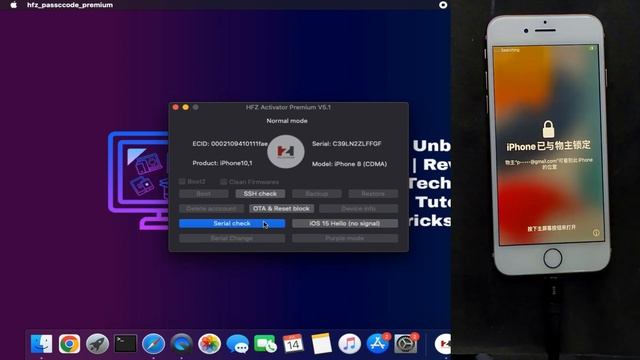This screenshot has height=360, width=640.
Task: Click the Model: iPhone 8 (CDMA) text
Action: tap(349, 164)
